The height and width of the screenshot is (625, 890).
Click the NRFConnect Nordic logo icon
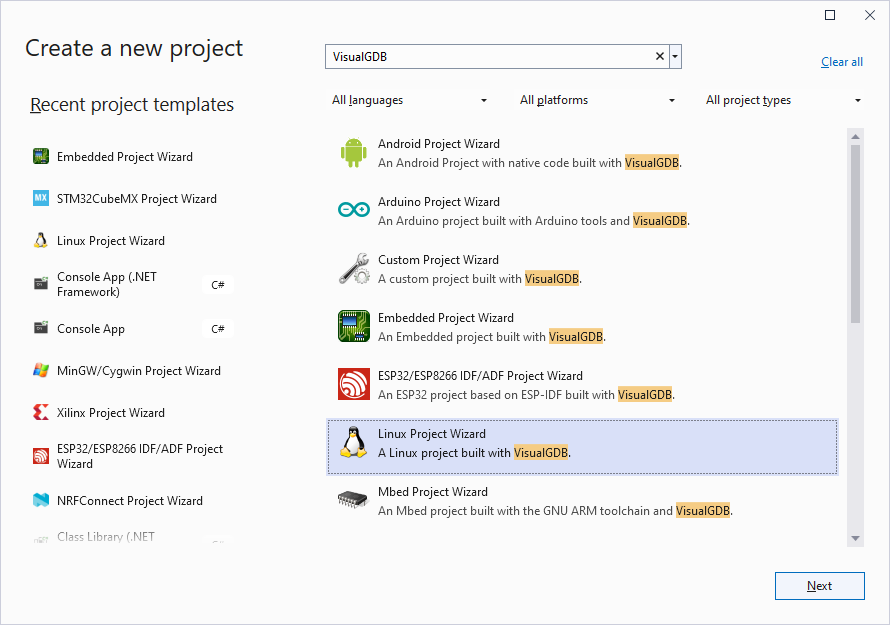click(41, 500)
